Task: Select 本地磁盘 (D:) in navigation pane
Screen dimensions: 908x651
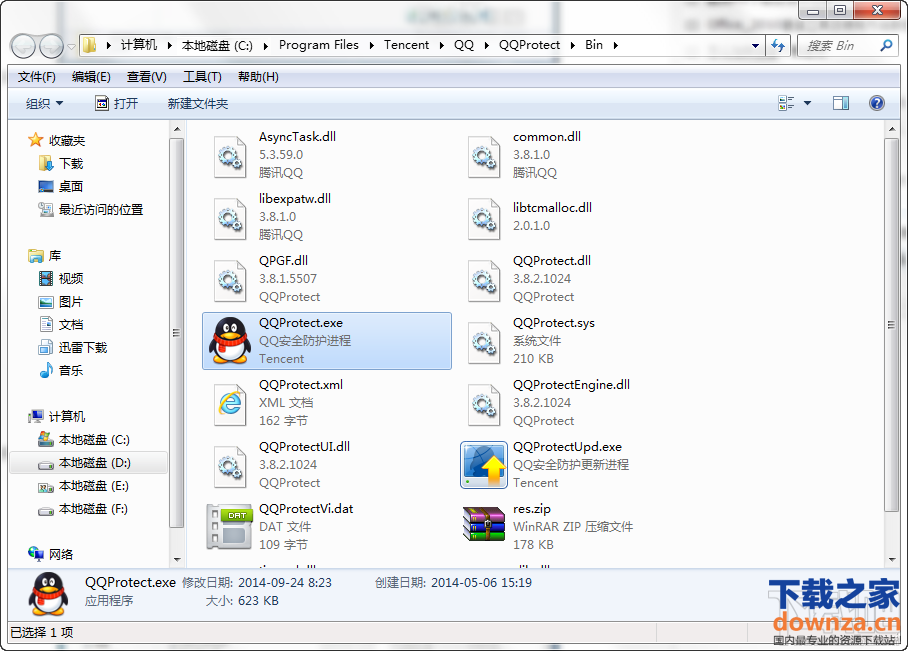Action: pyautogui.click(x=93, y=463)
